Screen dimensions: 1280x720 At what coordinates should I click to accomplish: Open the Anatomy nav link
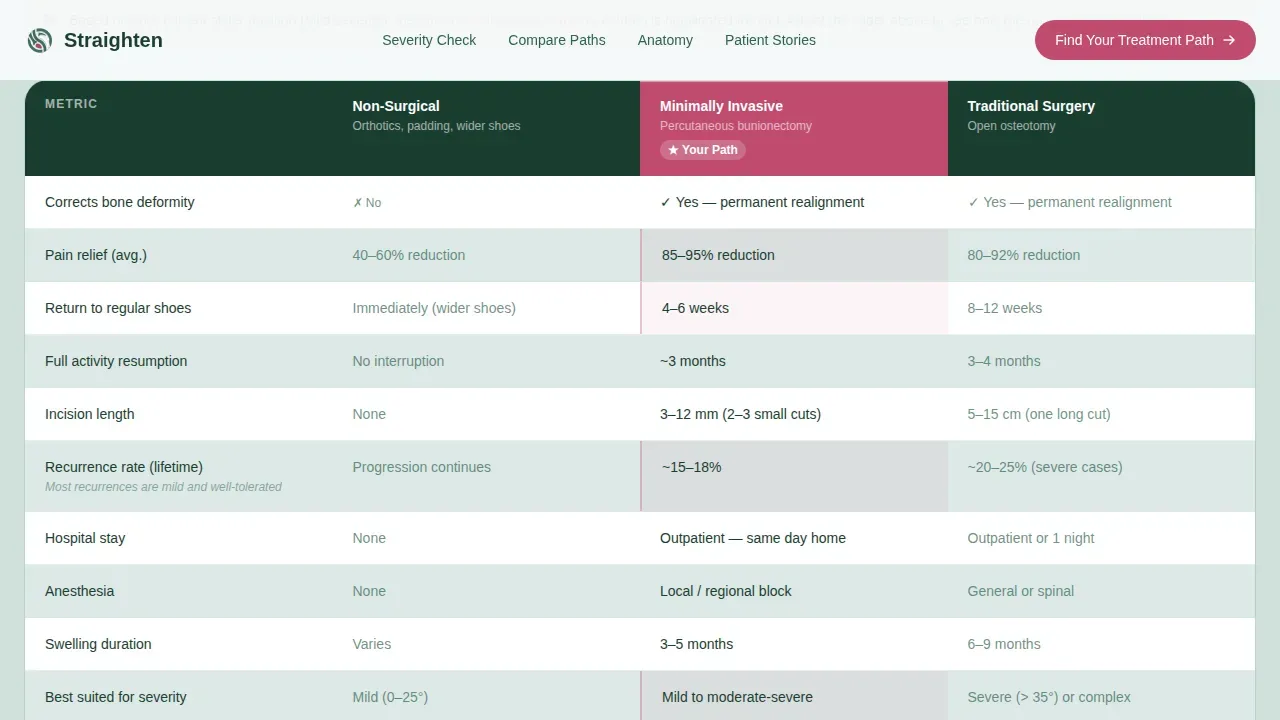[x=665, y=40]
